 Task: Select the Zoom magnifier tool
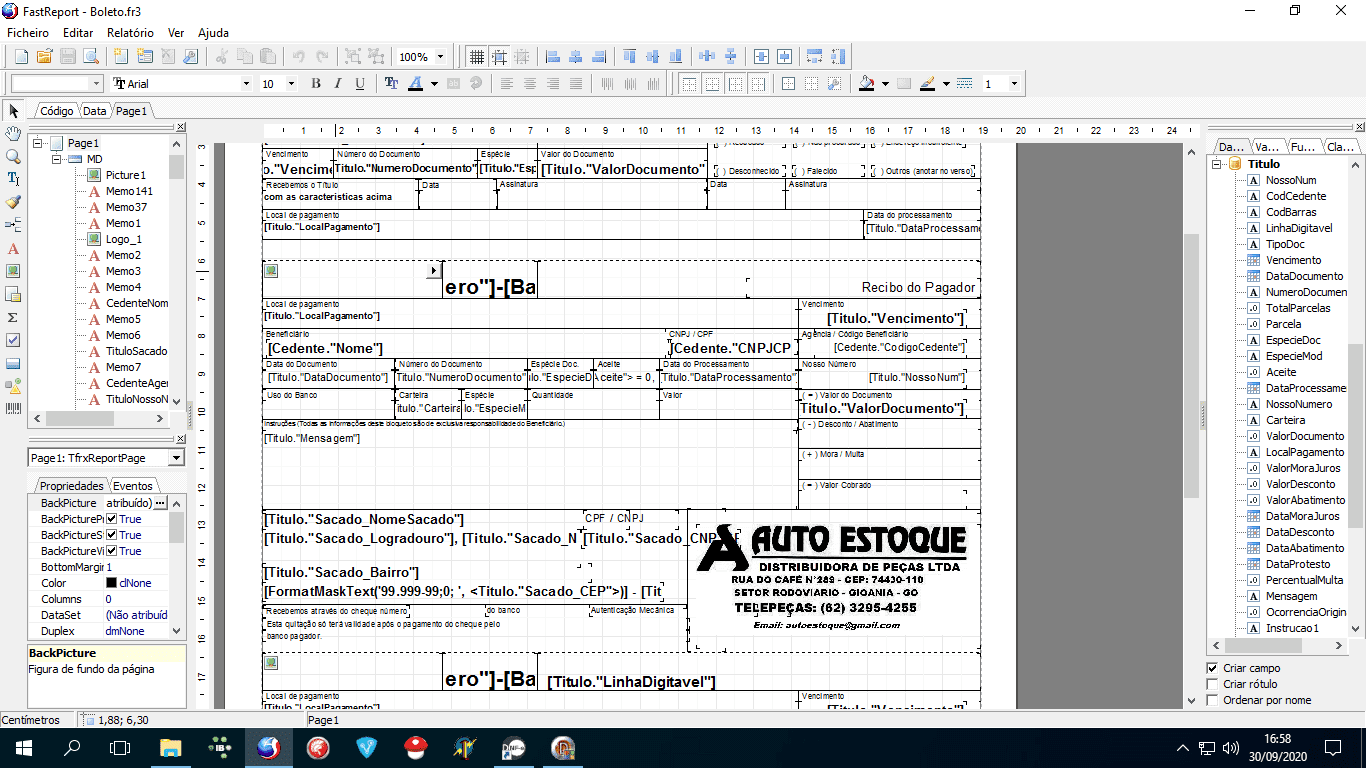click(x=13, y=157)
